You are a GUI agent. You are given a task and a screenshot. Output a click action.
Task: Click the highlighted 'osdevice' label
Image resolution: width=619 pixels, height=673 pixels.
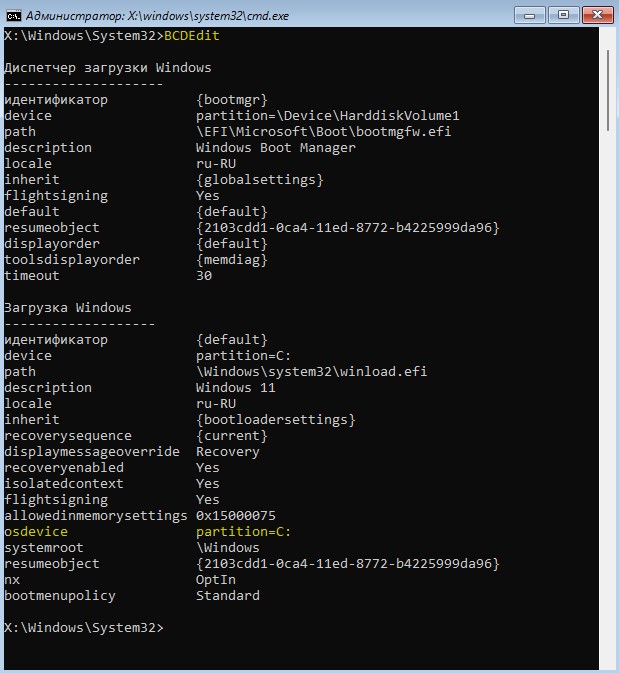[x=36, y=532]
